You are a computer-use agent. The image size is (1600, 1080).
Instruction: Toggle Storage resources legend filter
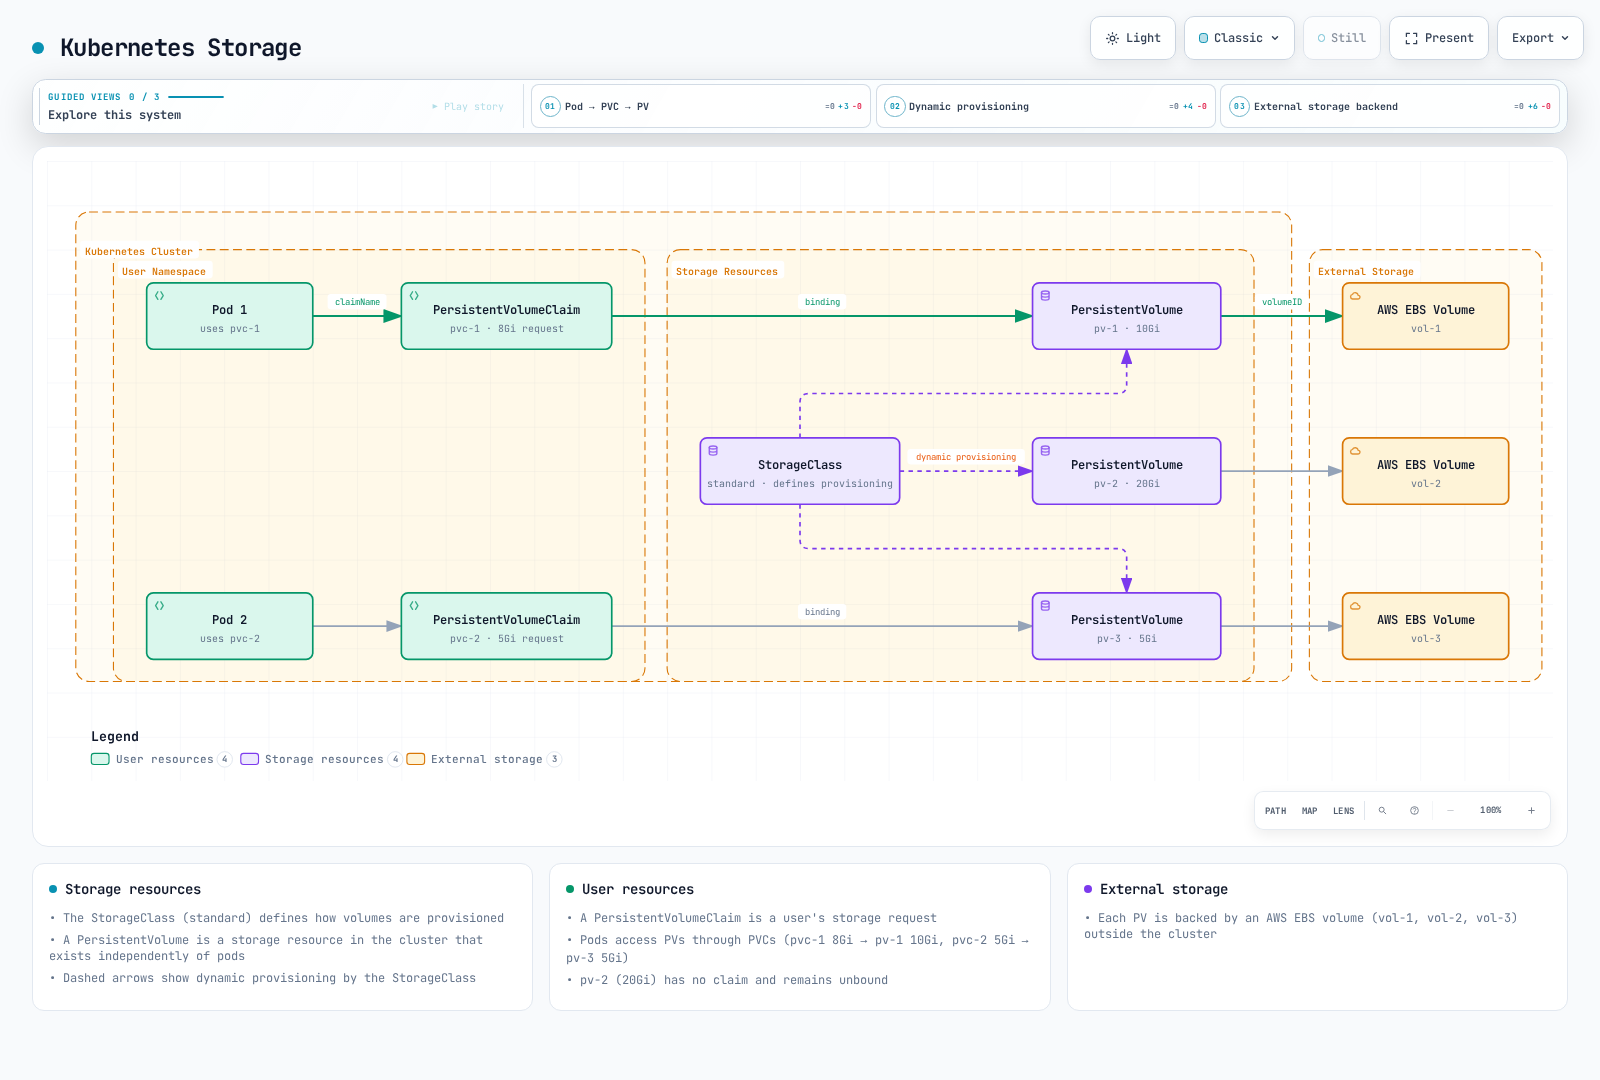tap(321, 759)
